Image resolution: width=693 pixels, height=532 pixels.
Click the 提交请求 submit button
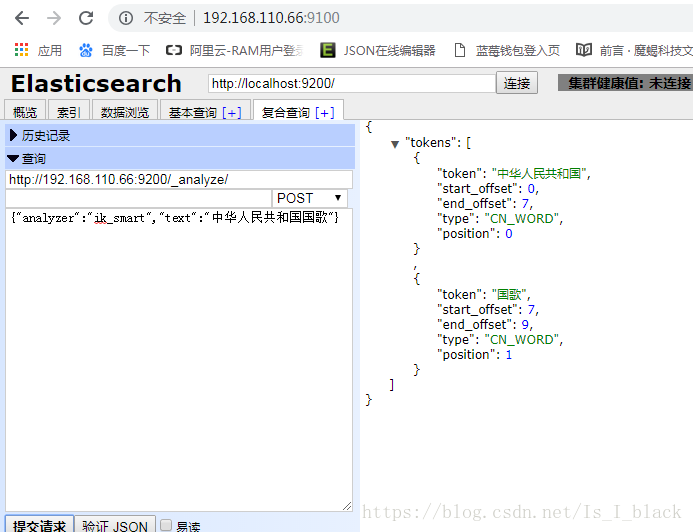(39, 524)
